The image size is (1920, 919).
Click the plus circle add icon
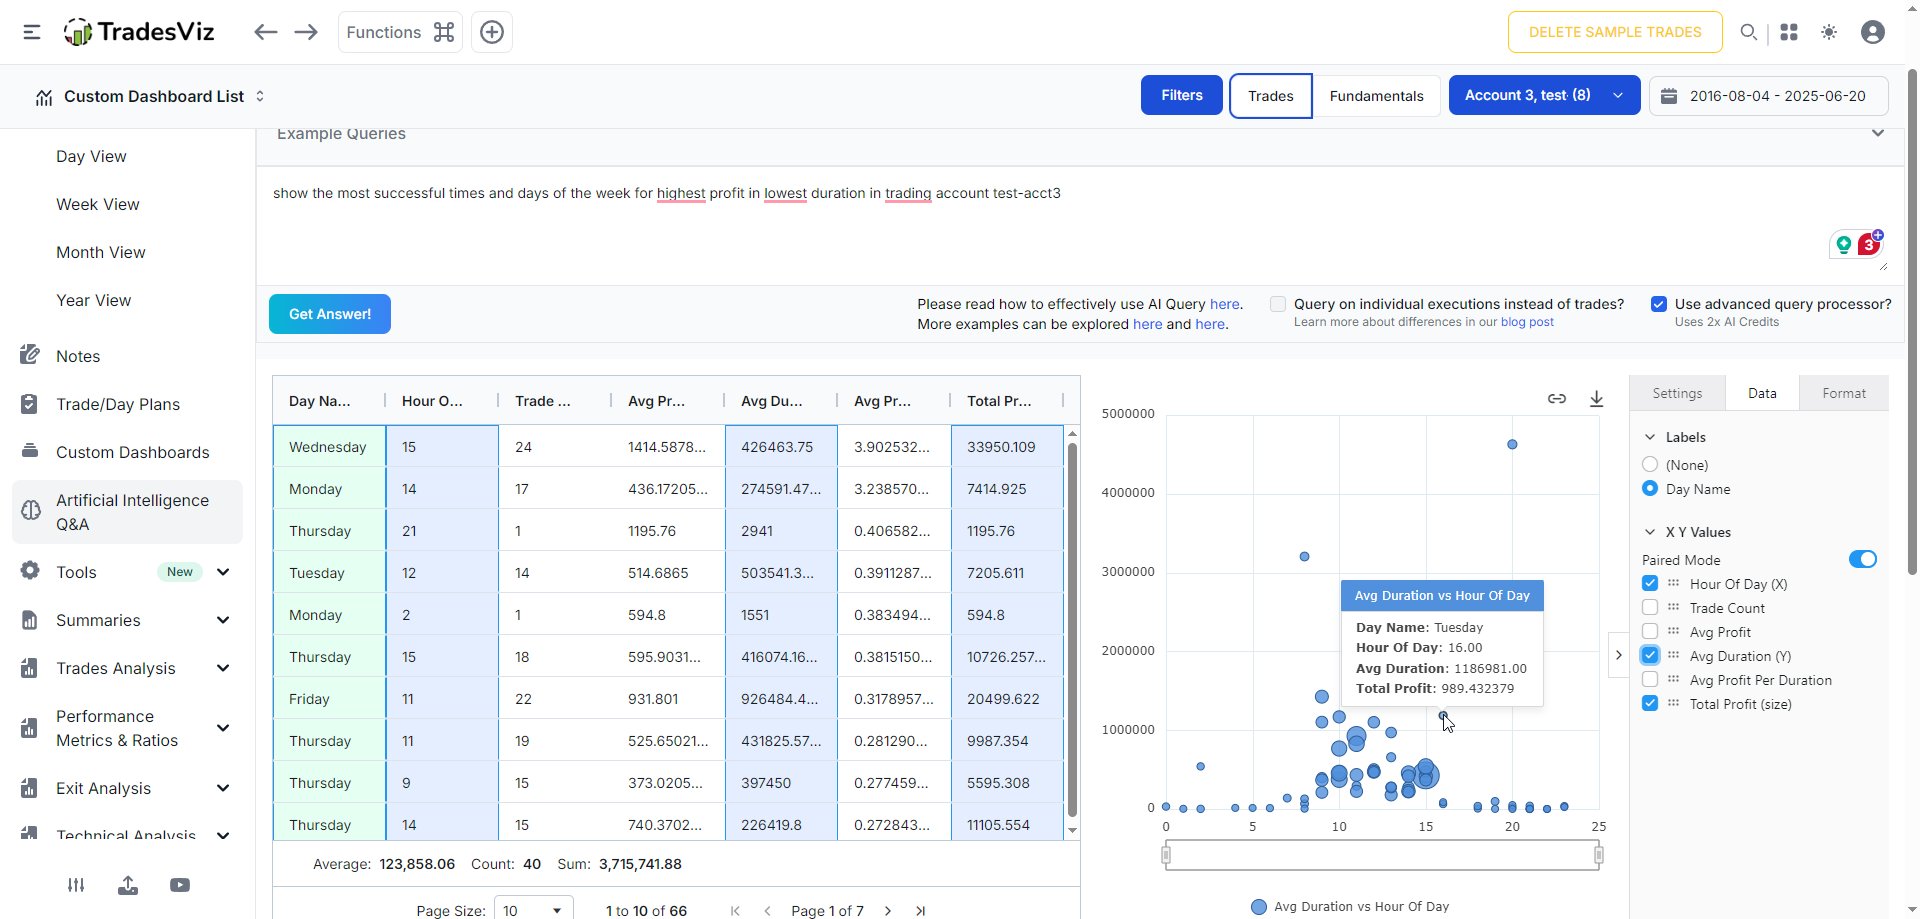point(492,32)
